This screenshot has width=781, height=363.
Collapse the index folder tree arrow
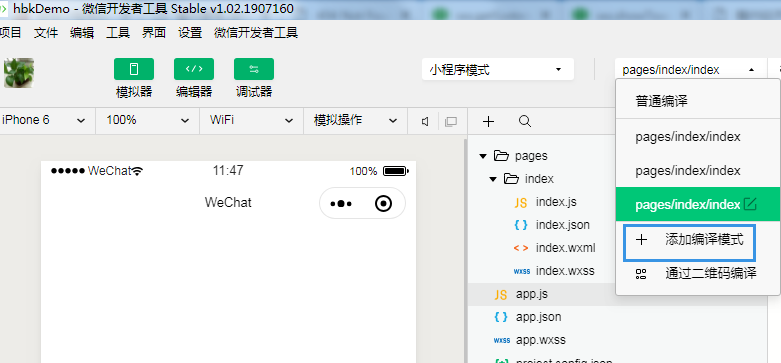pyautogui.click(x=493, y=179)
